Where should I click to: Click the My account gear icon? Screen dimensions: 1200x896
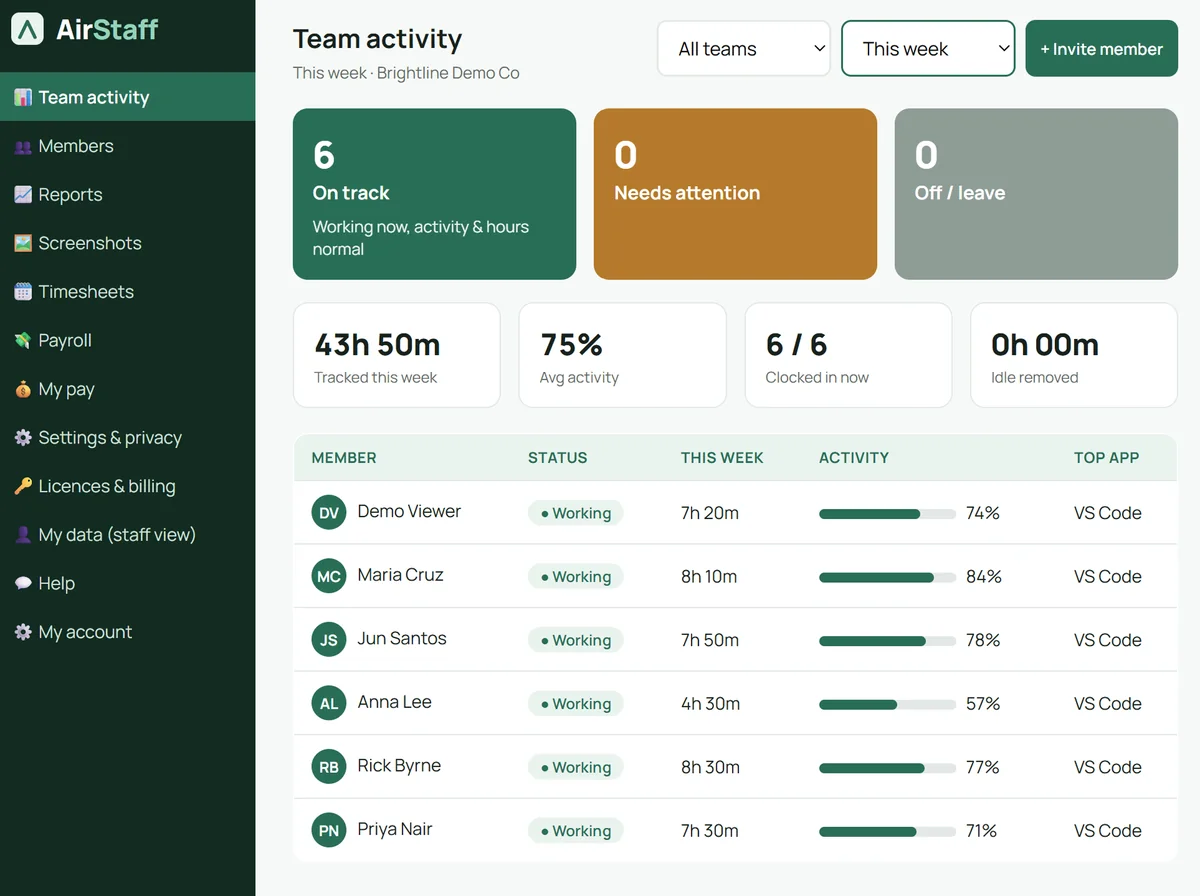click(23, 632)
